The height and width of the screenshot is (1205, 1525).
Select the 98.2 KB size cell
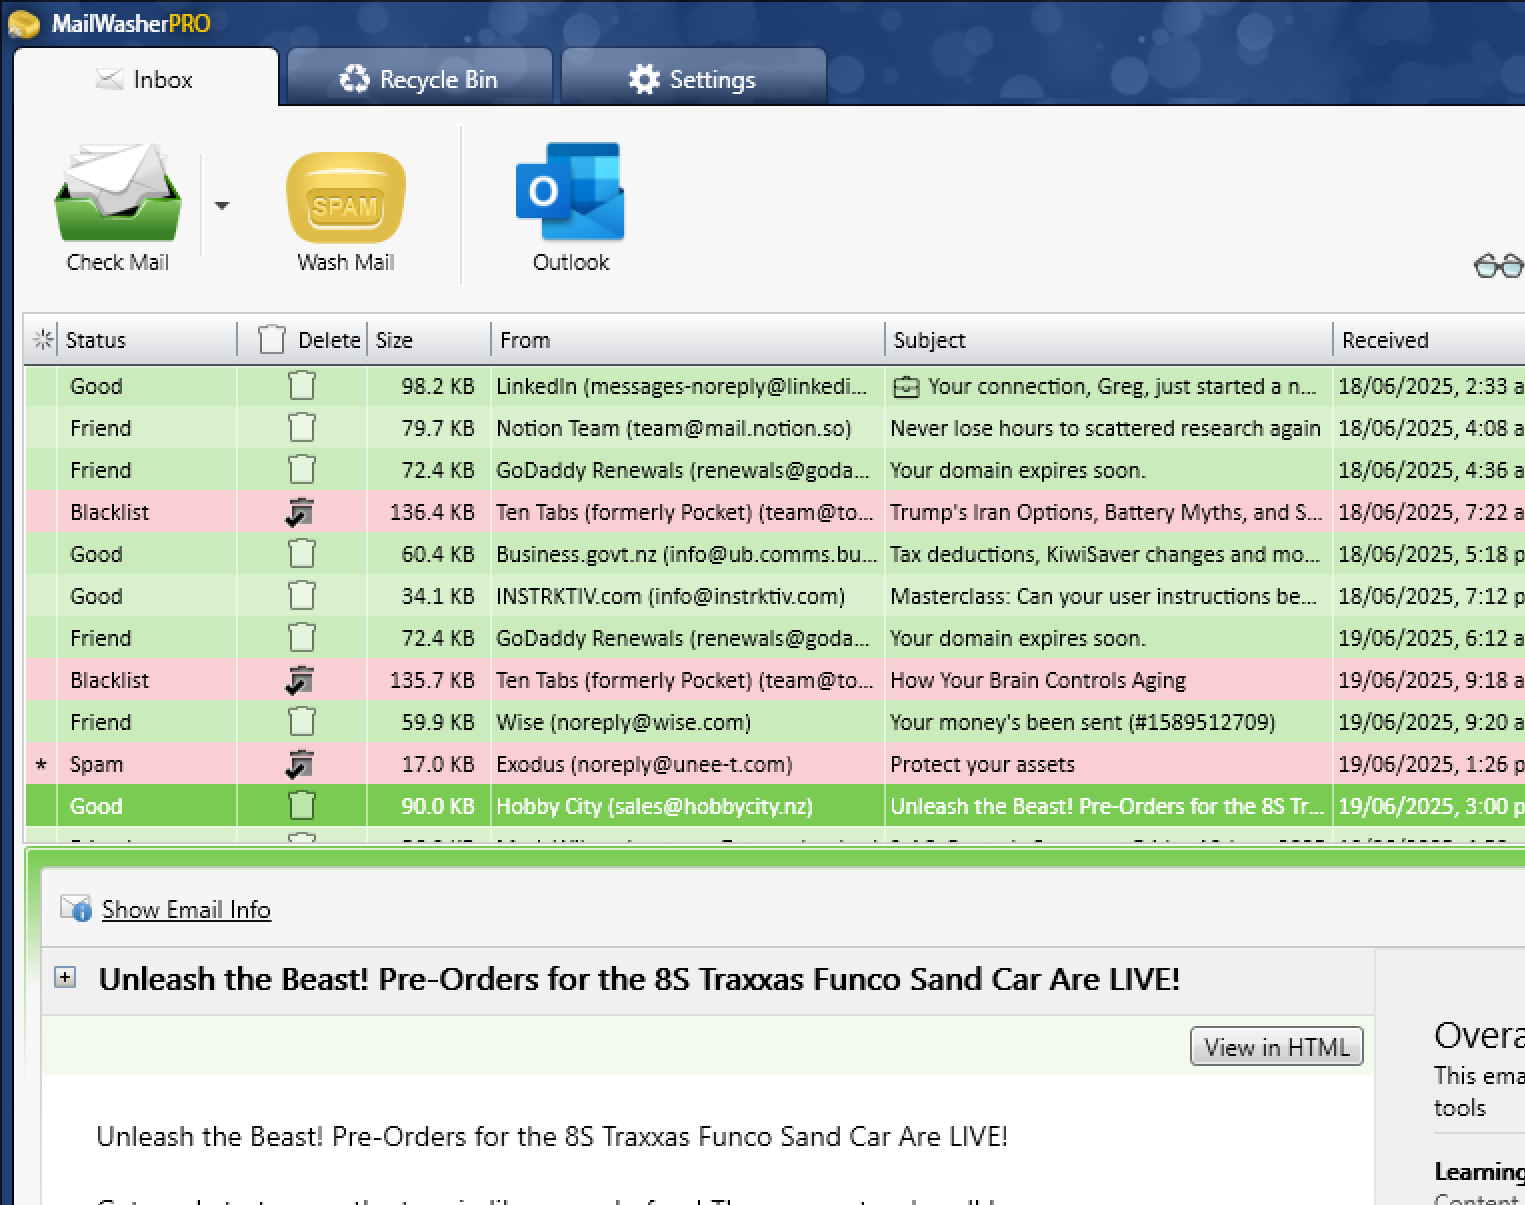tap(428, 386)
